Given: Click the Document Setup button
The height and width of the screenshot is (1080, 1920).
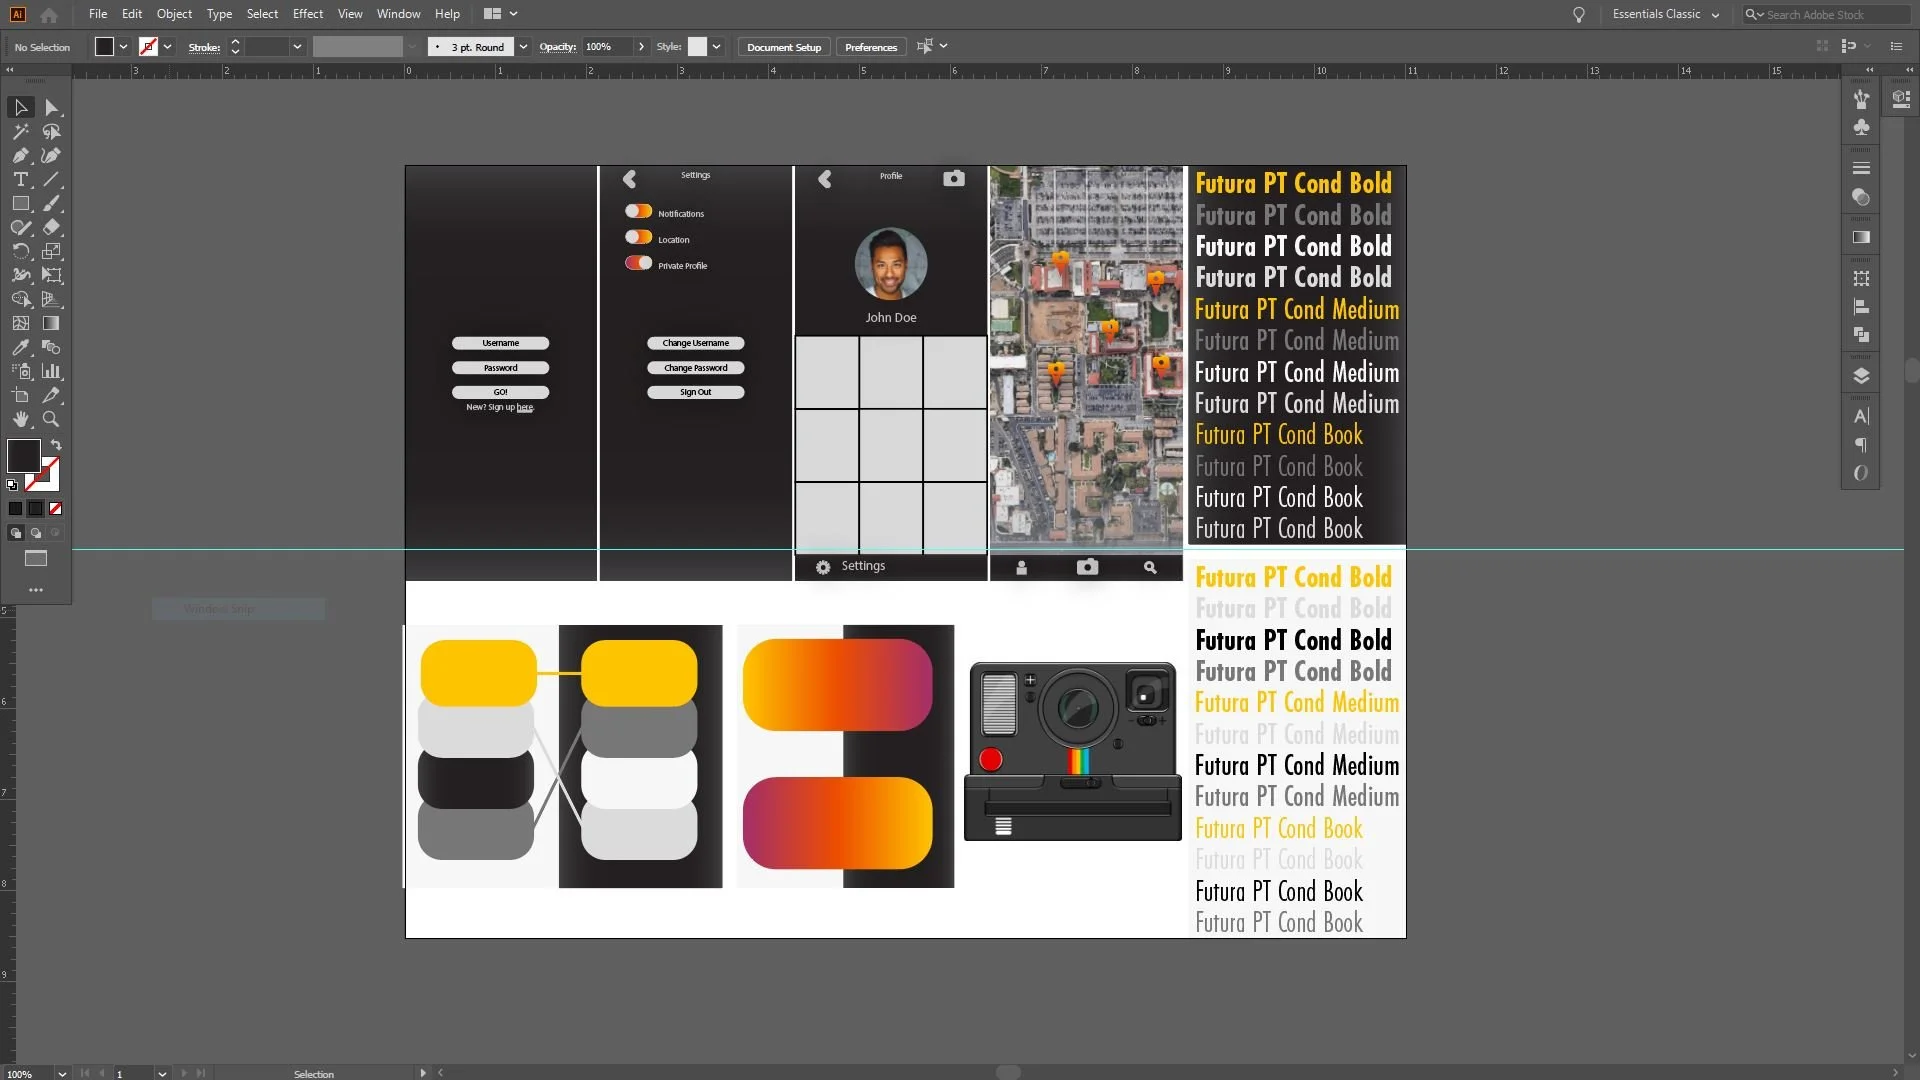Looking at the screenshot, I should pyautogui.click(x=783, y=47).
